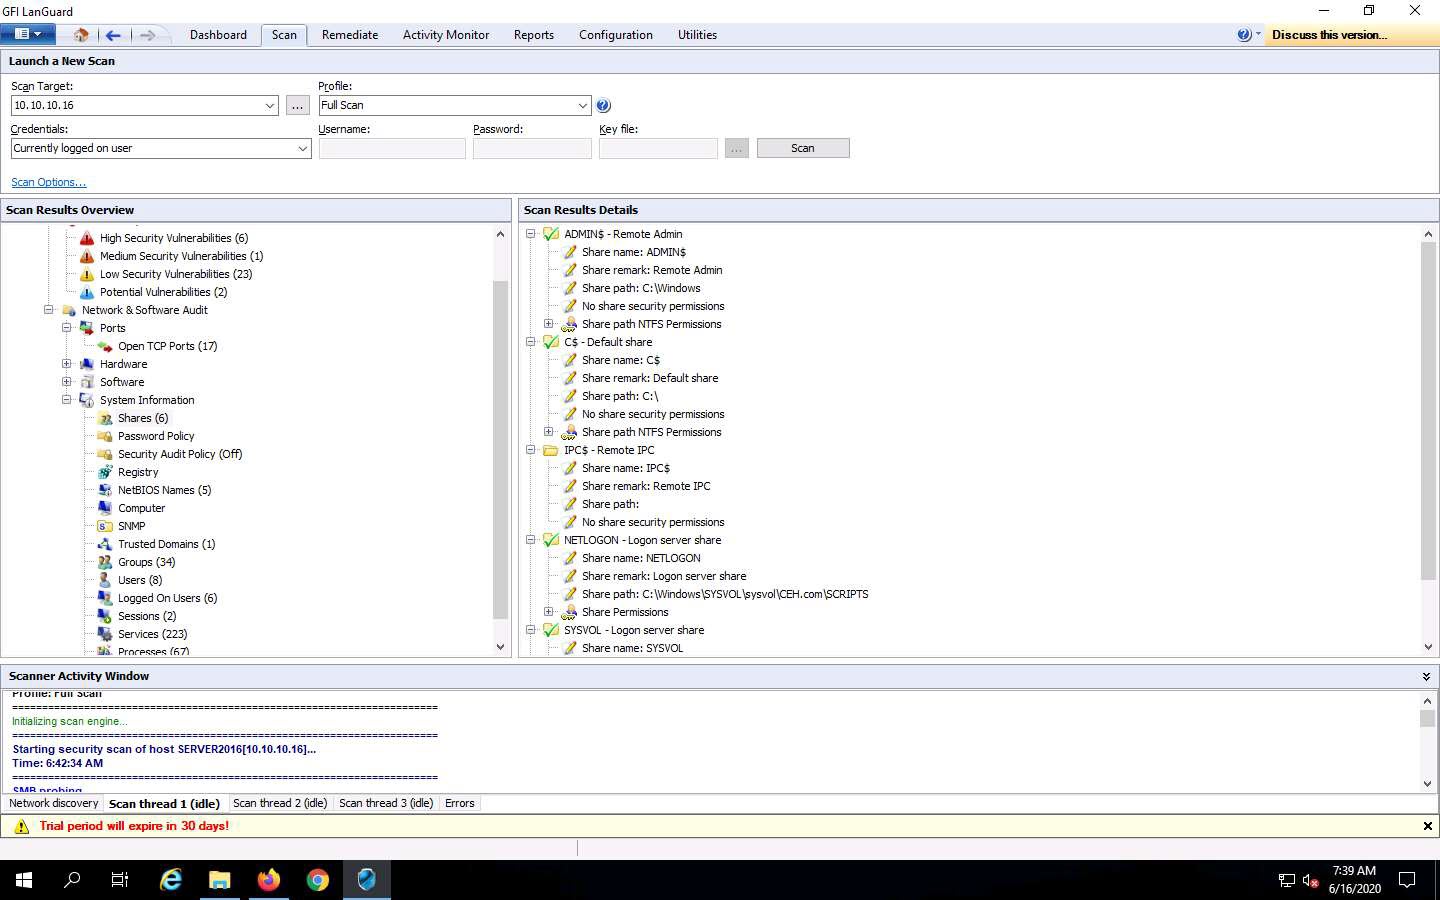Dismiss the trial period notification
This screenshot has width=1440, height=900.
(1427, 826)
